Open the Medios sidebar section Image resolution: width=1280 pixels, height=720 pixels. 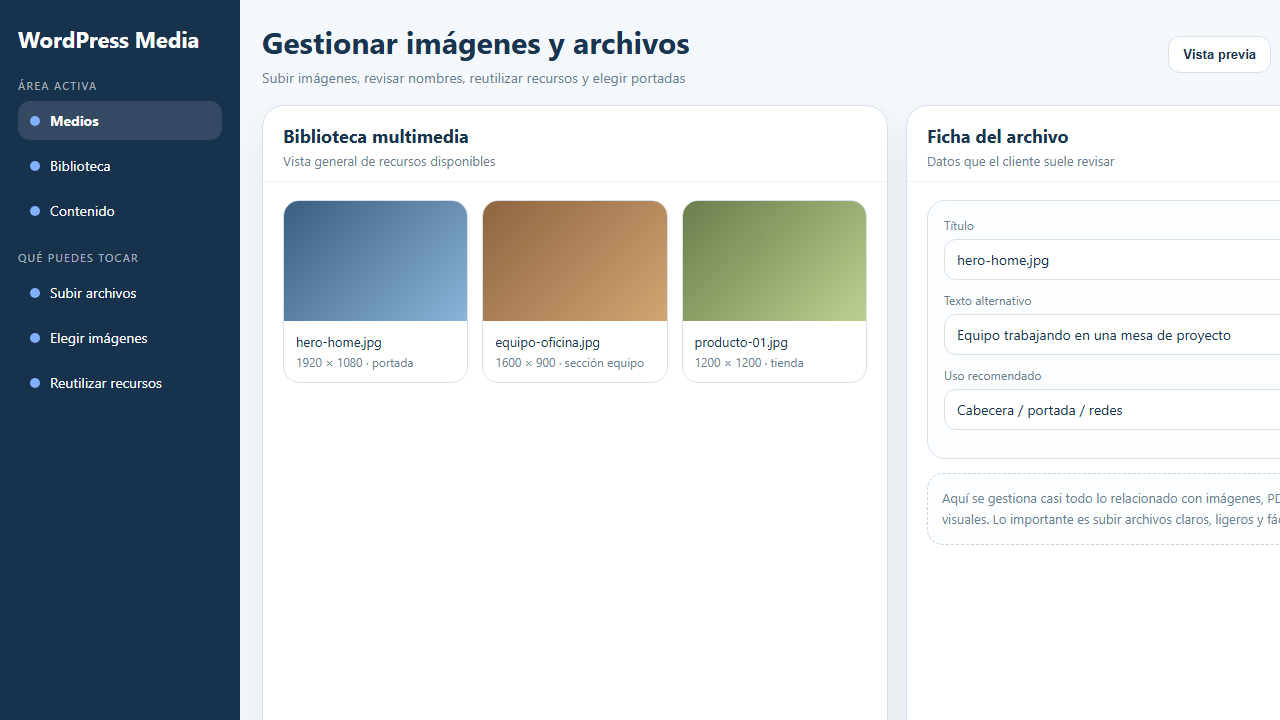click(x=119, y=121)
